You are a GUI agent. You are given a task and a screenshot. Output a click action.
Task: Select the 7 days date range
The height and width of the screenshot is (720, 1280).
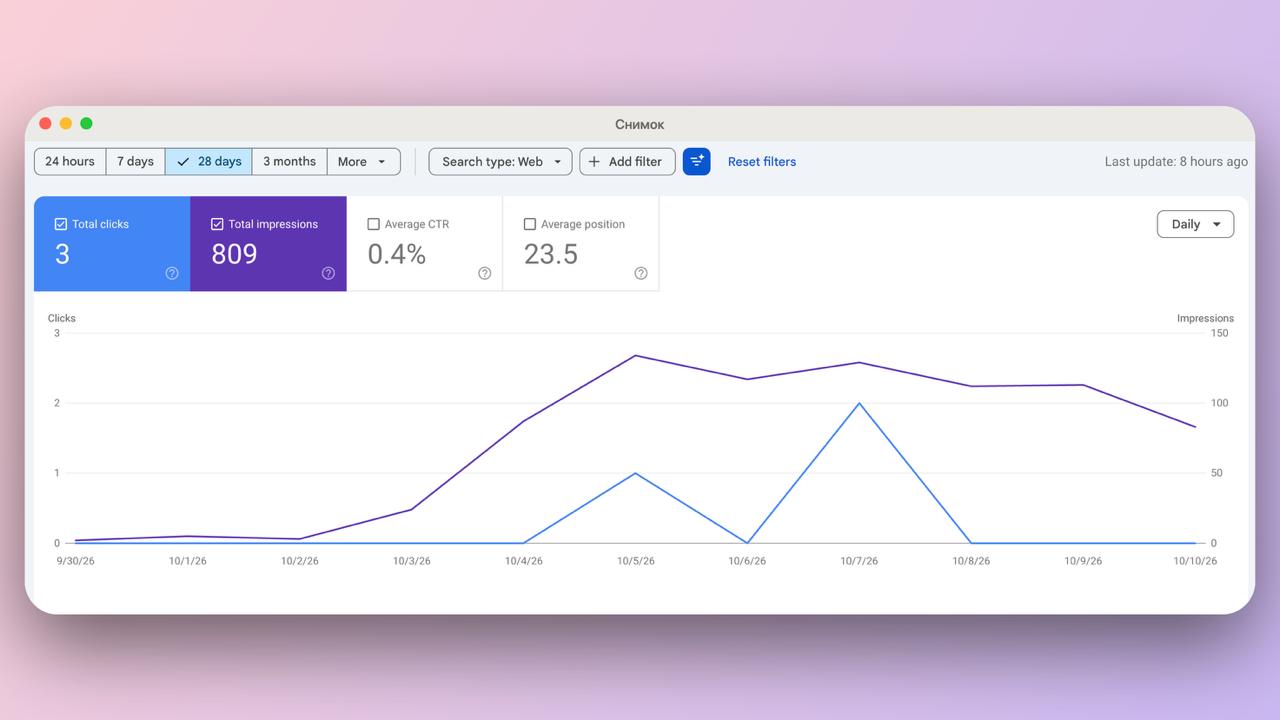(x=135, y=161)
